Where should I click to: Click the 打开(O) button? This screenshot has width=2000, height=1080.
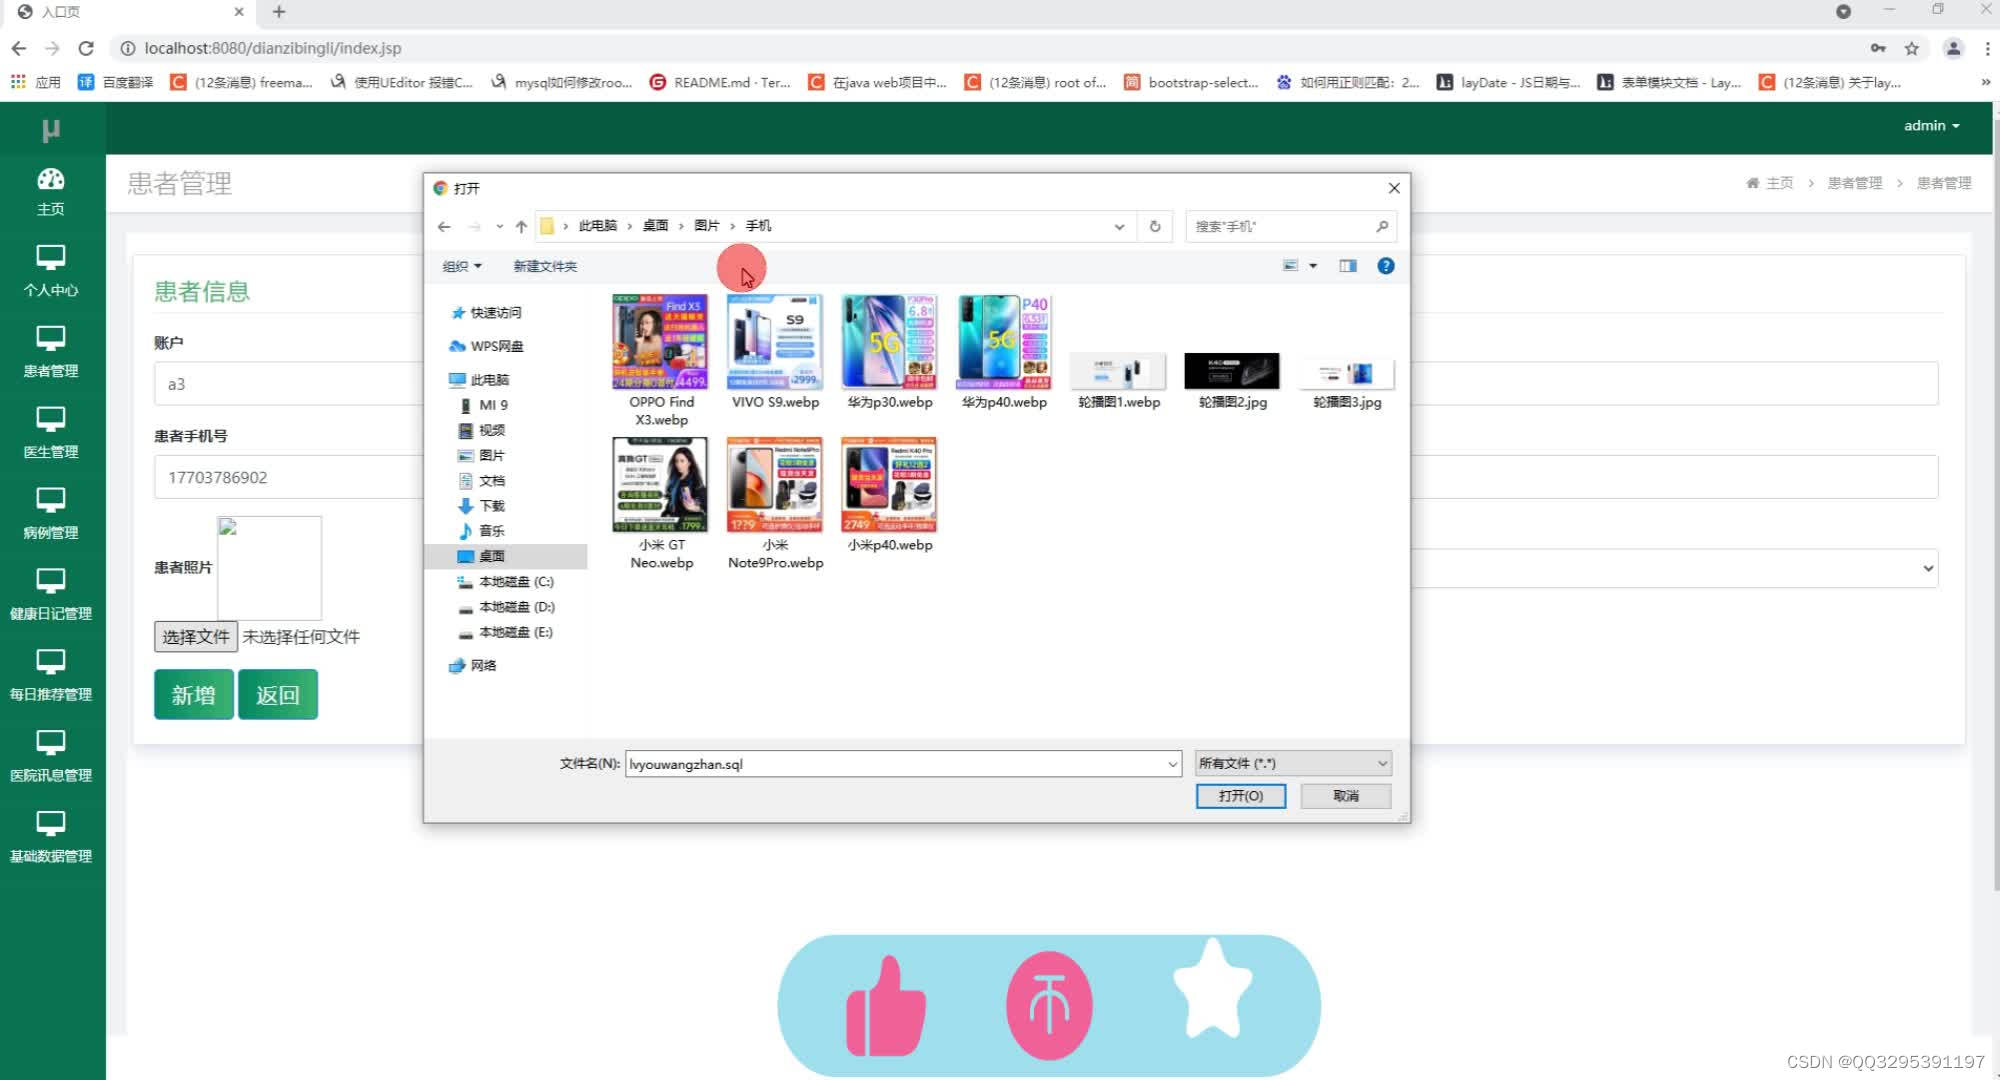(1240, 796)
